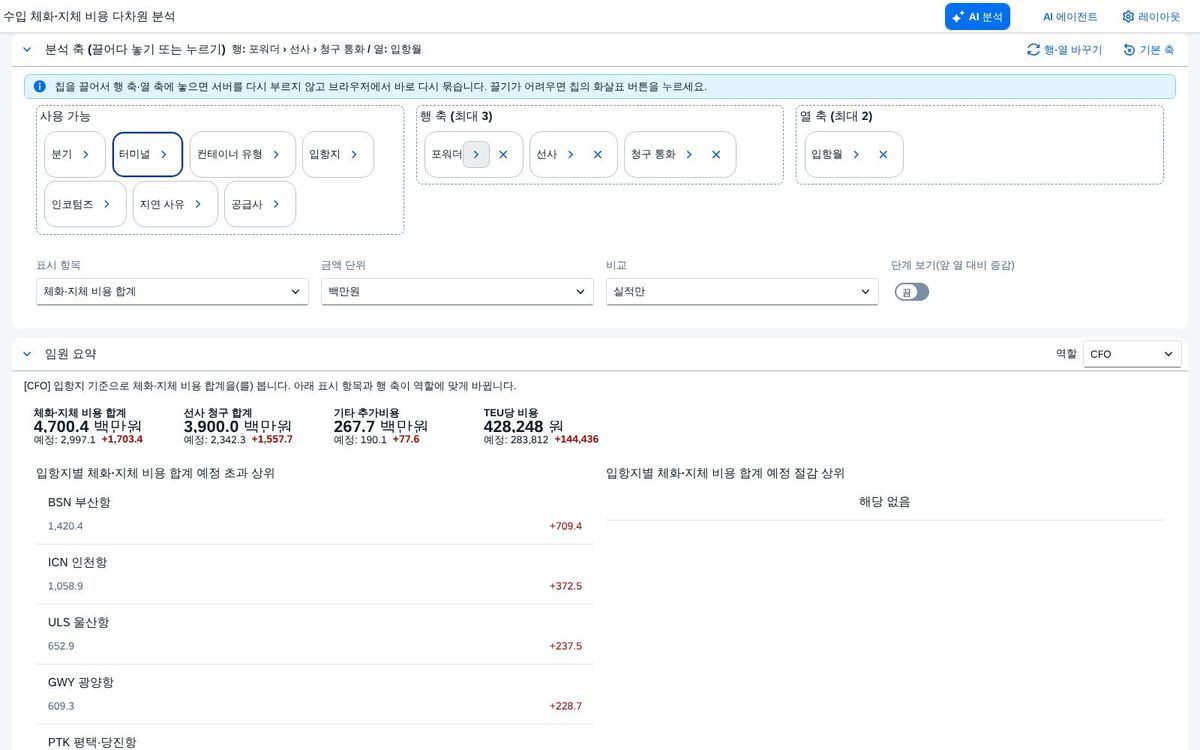1200x750 pixels.
Task: Click arrow on the 인코텀즈 chip
Action: pos(107,204)
